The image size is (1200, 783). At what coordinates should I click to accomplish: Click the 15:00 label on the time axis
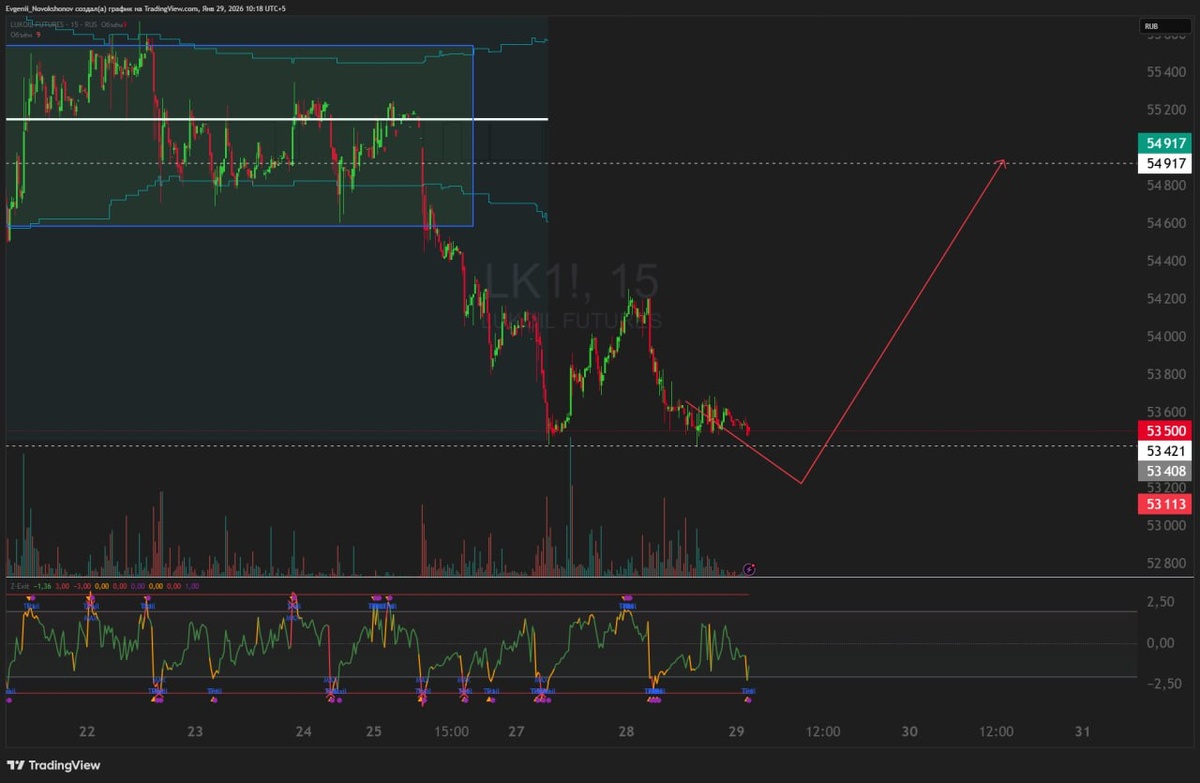pyautogui.click(x=452, y=732)
